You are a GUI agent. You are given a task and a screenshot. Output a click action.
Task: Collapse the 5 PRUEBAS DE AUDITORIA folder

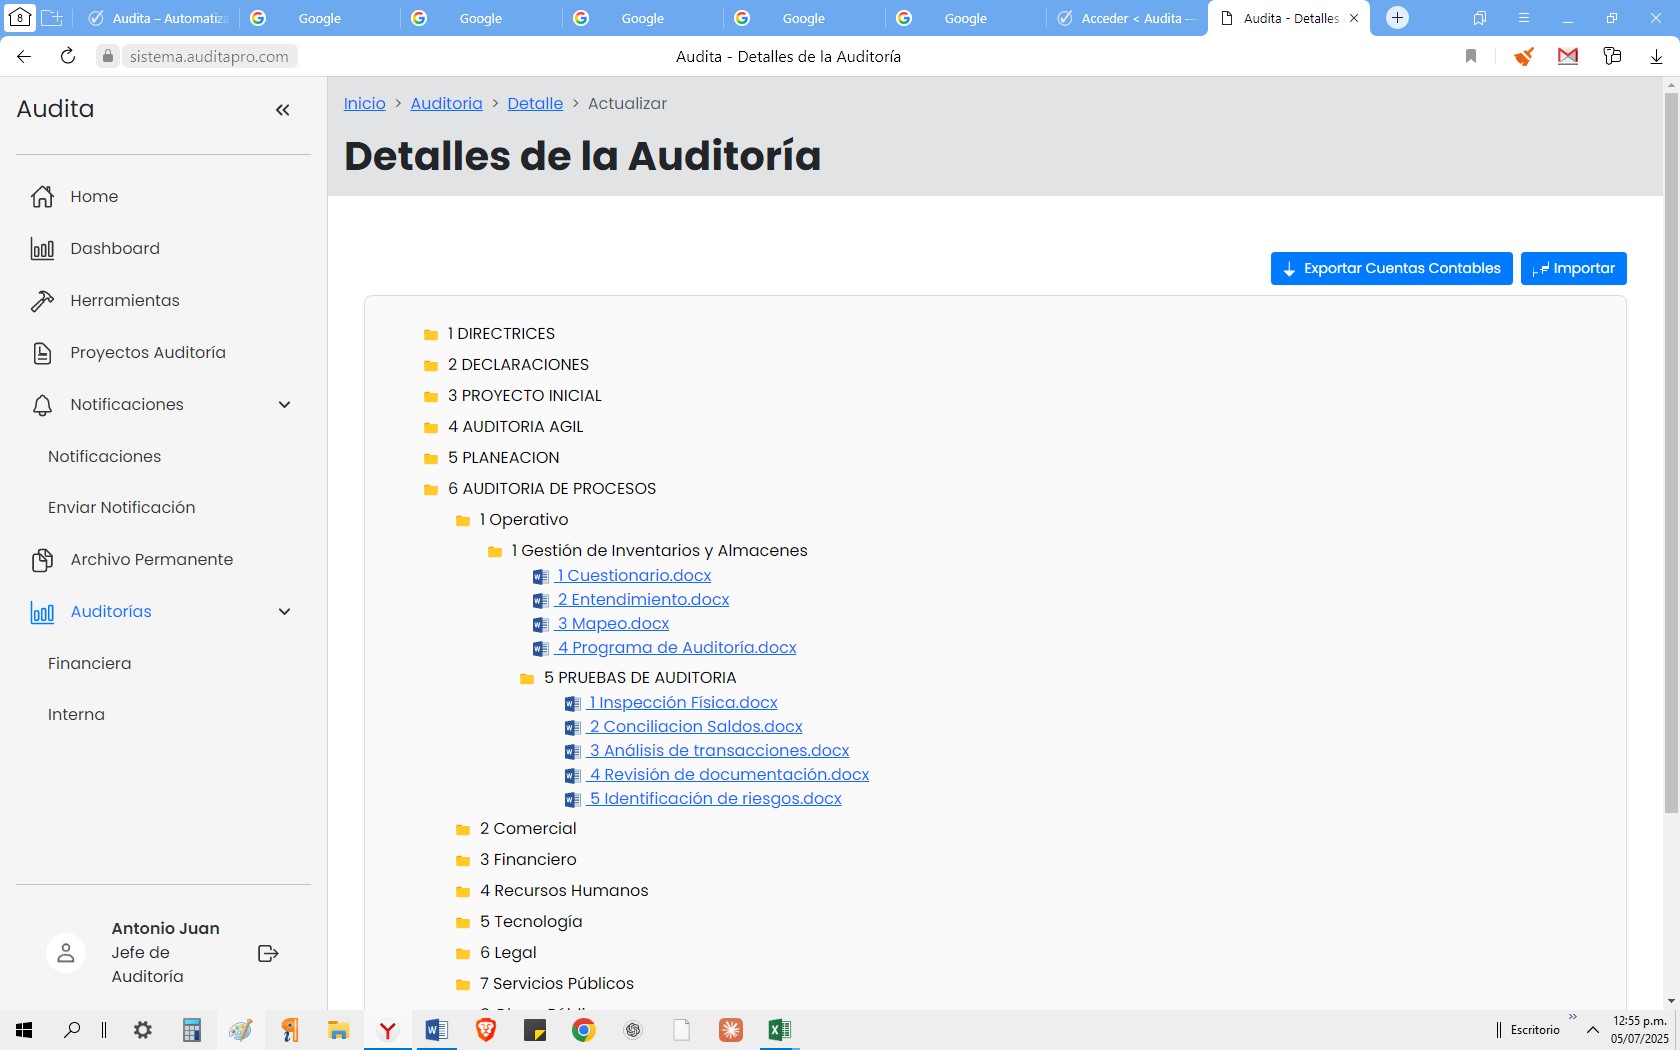point(527,678)
